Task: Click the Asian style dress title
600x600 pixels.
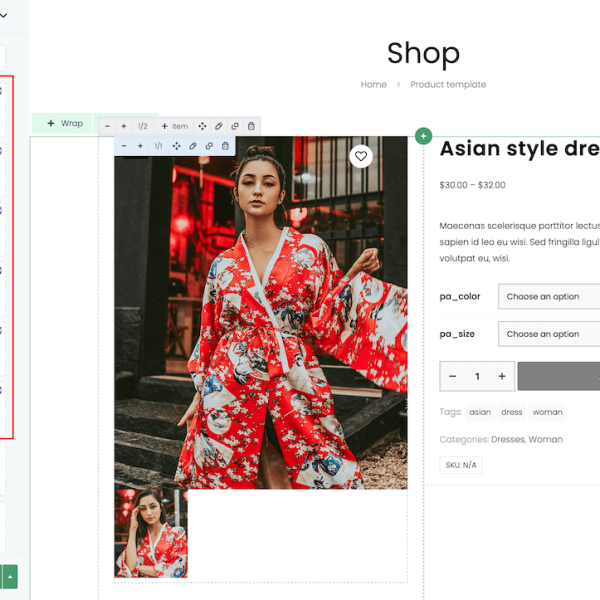Action: point(520,148)
